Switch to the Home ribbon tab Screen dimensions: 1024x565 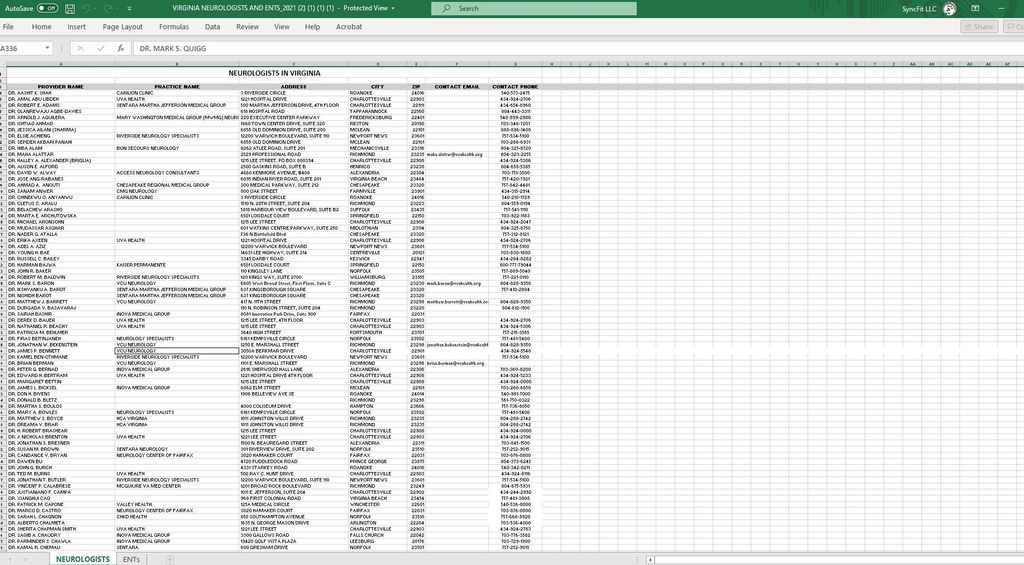(x=41, y=27)
